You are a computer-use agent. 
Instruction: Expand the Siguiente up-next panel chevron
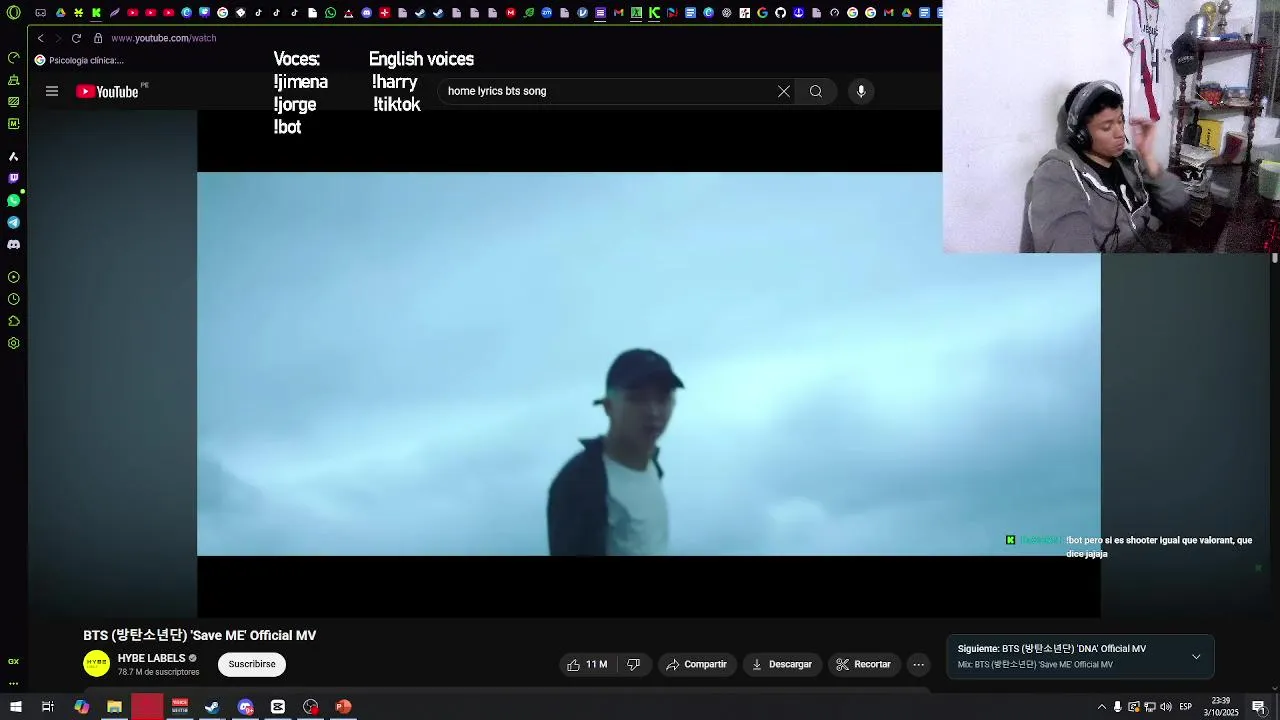tap(1196, 657)
